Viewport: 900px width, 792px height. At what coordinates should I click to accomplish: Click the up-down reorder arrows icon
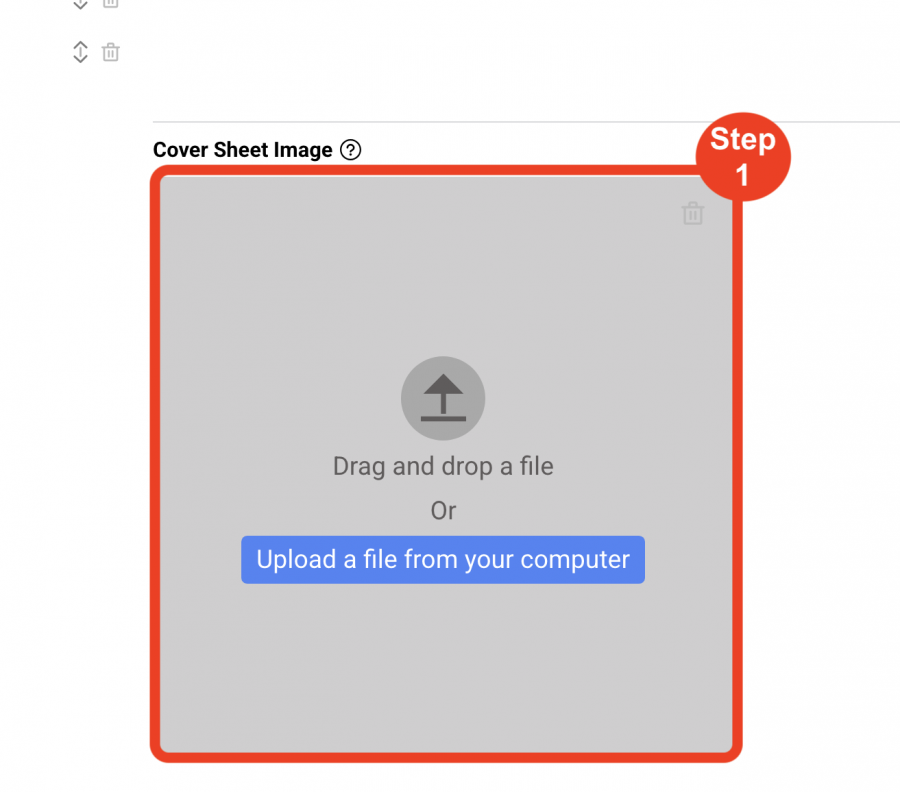click(80, 52)
